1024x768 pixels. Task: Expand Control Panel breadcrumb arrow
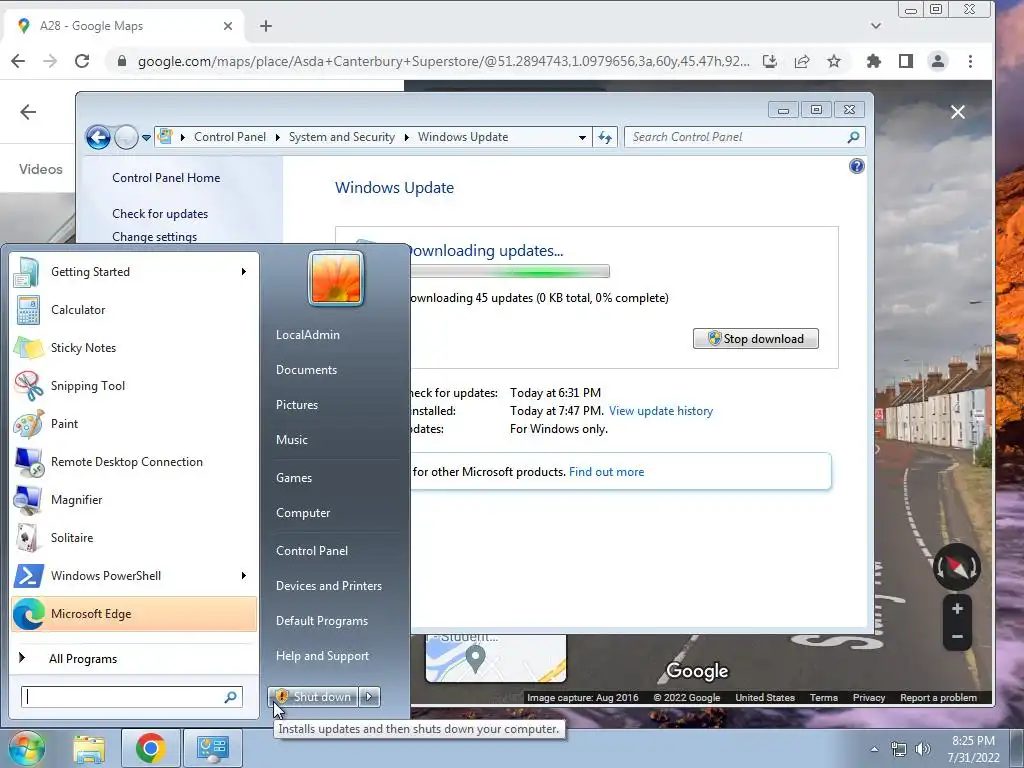pos(278,137)
